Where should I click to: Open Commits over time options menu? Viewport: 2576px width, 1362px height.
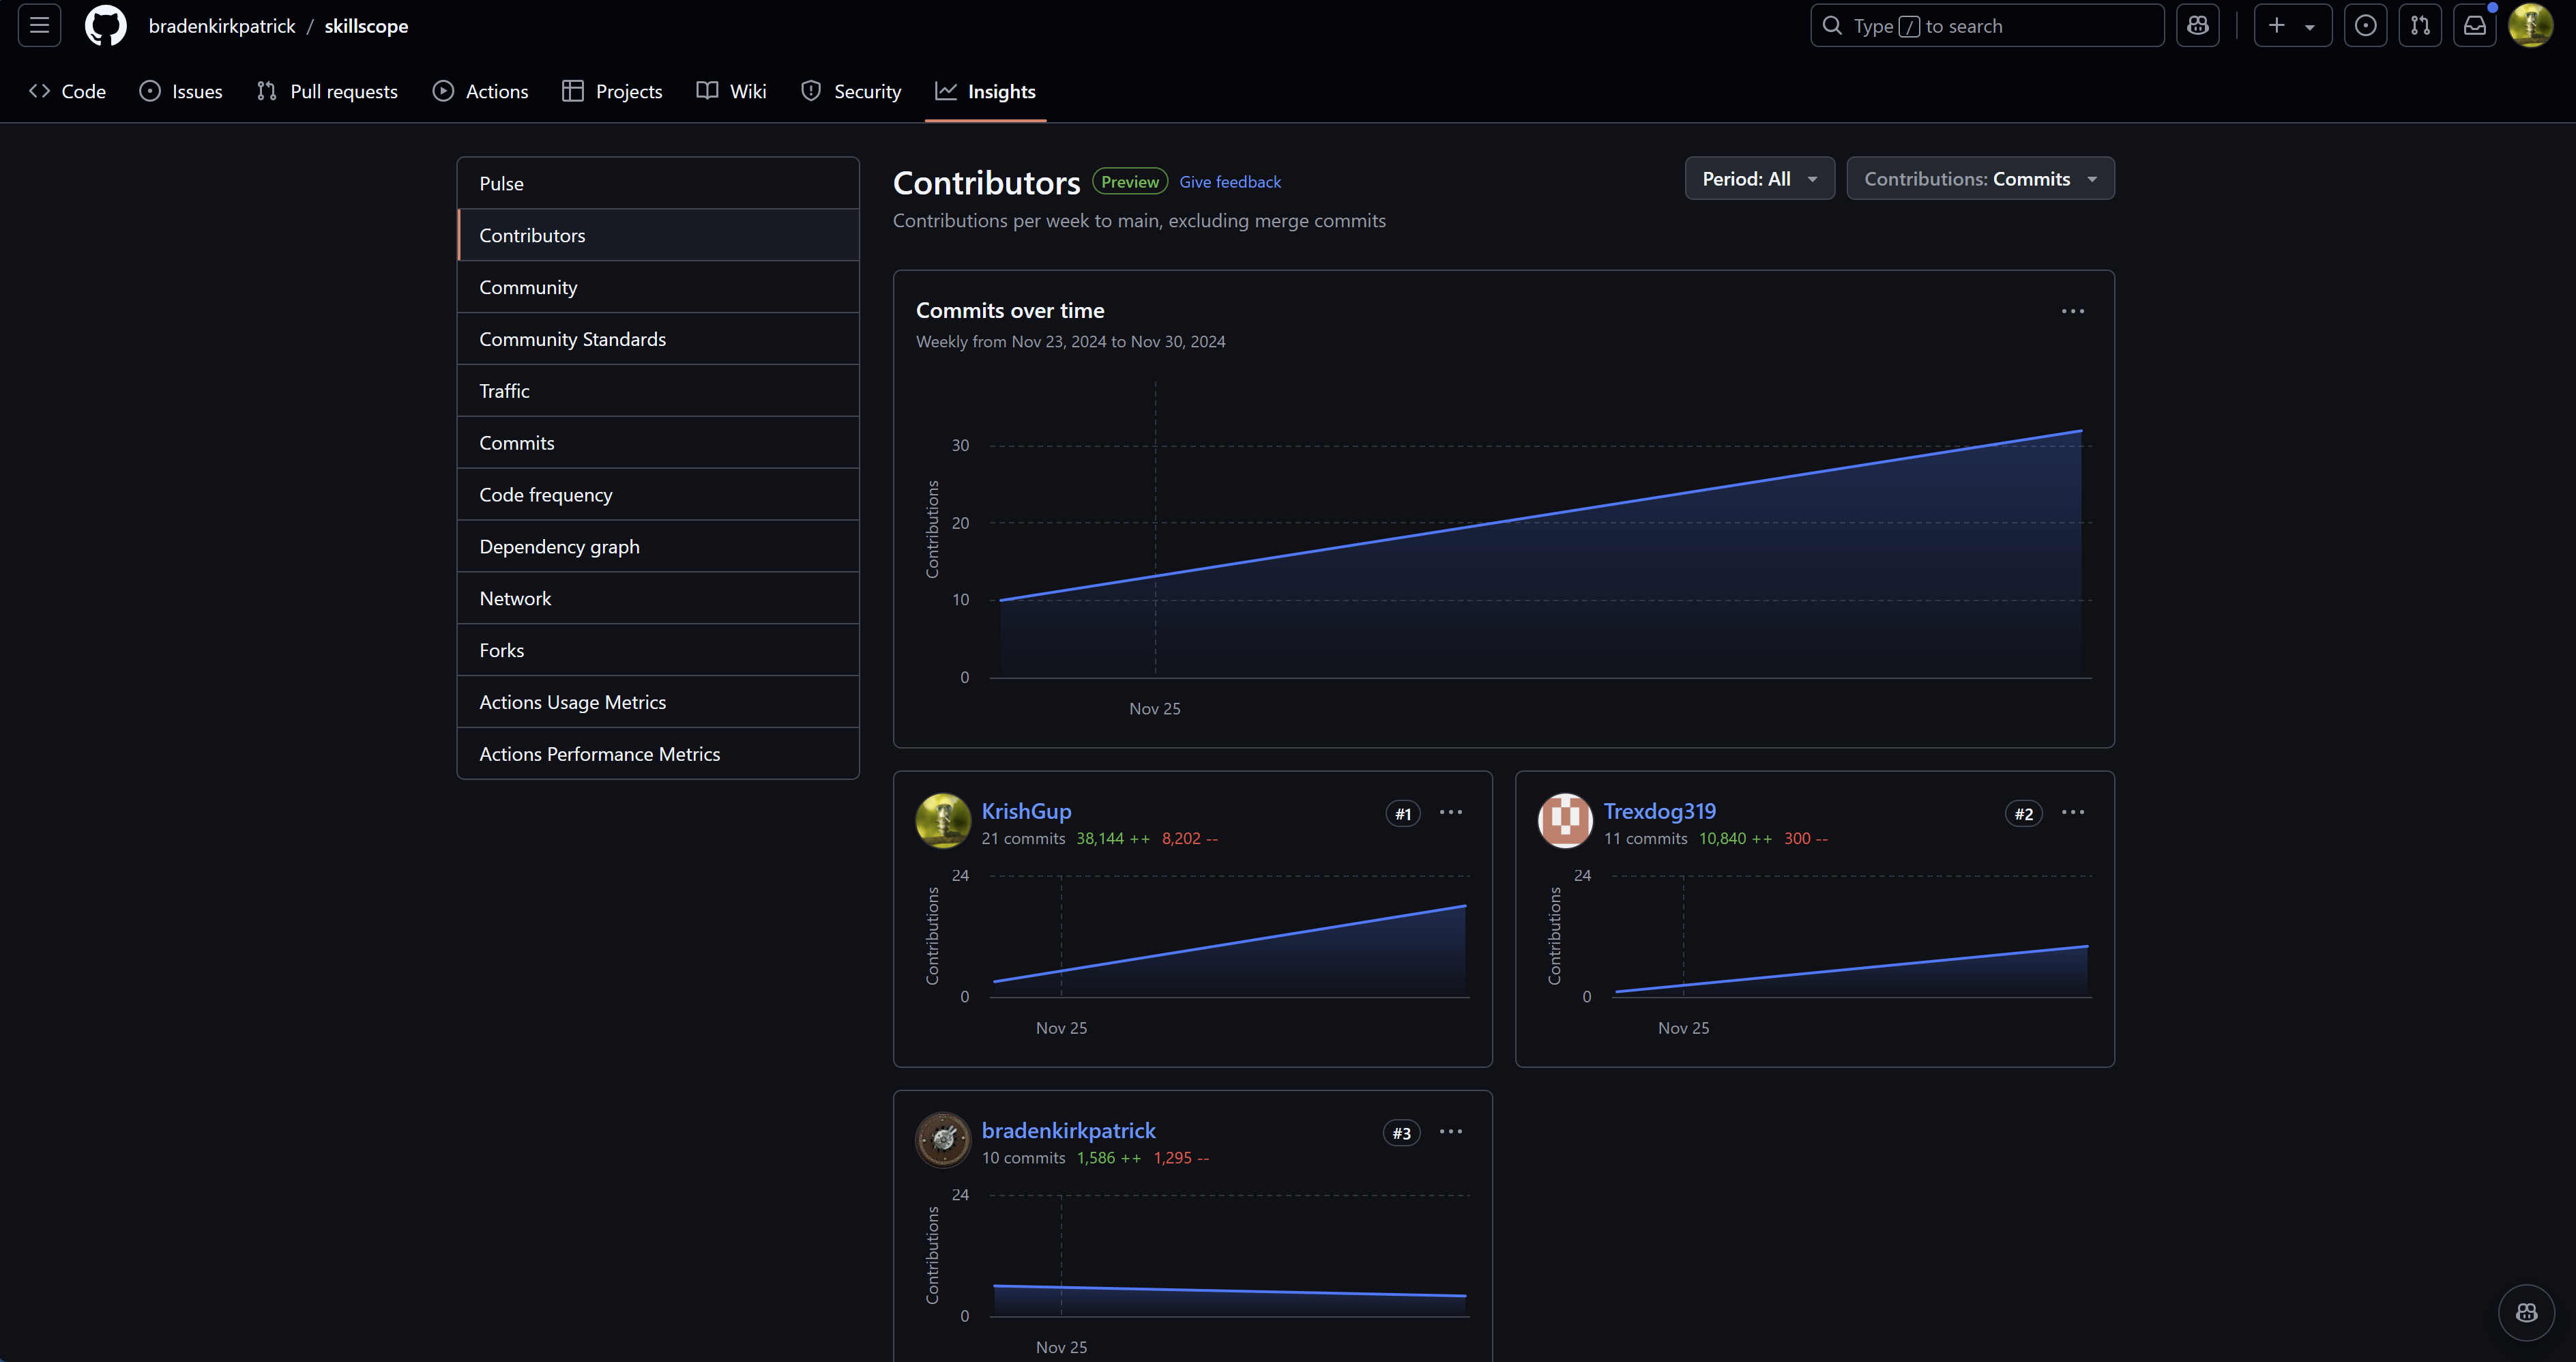pos(2072,311)
